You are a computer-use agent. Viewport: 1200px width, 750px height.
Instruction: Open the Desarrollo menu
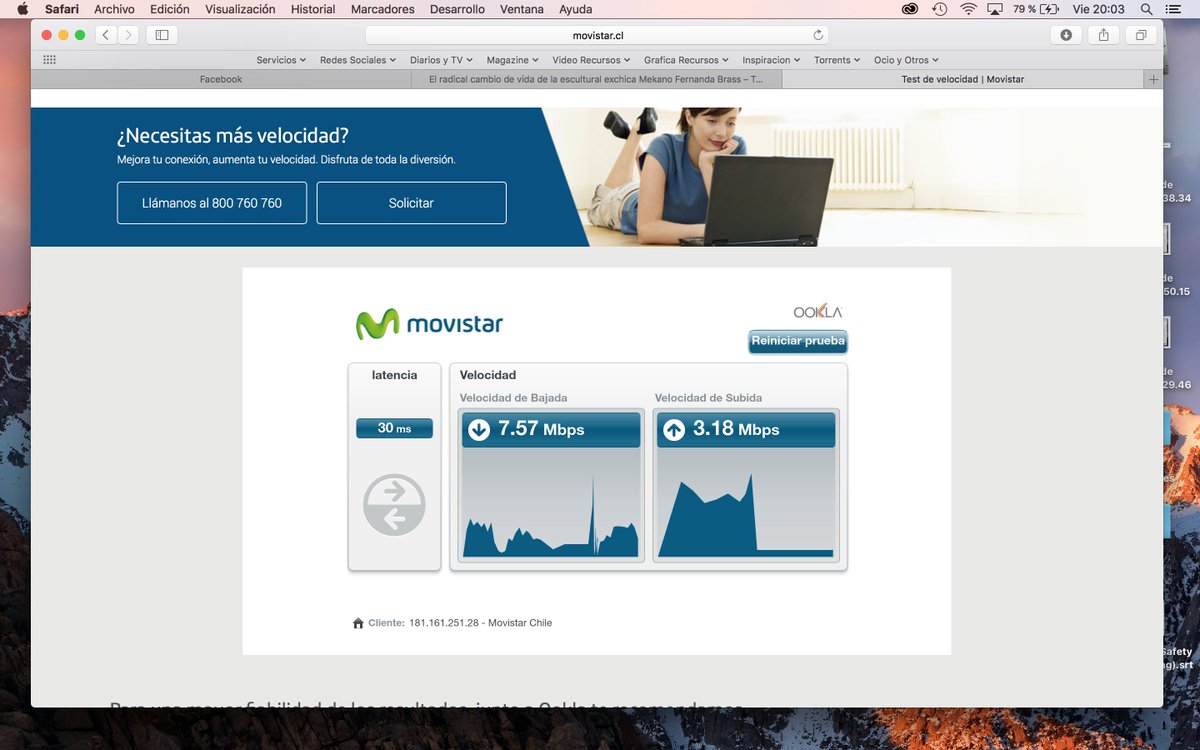click(x=457, y=9)
